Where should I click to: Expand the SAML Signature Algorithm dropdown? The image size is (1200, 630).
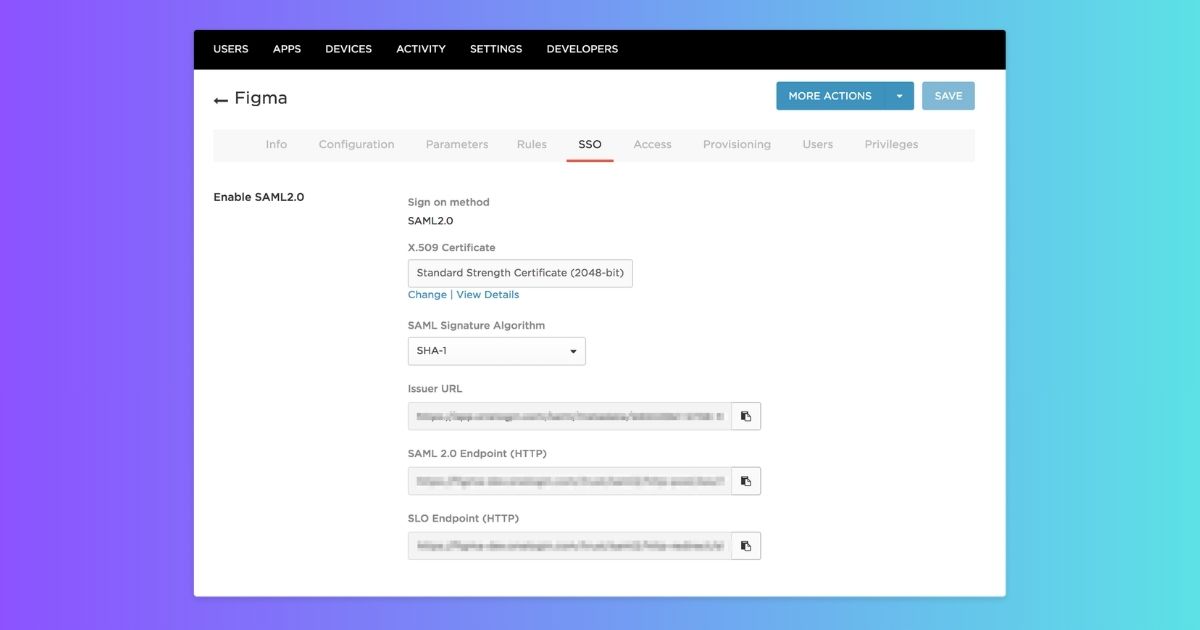(x=497, y=351)
